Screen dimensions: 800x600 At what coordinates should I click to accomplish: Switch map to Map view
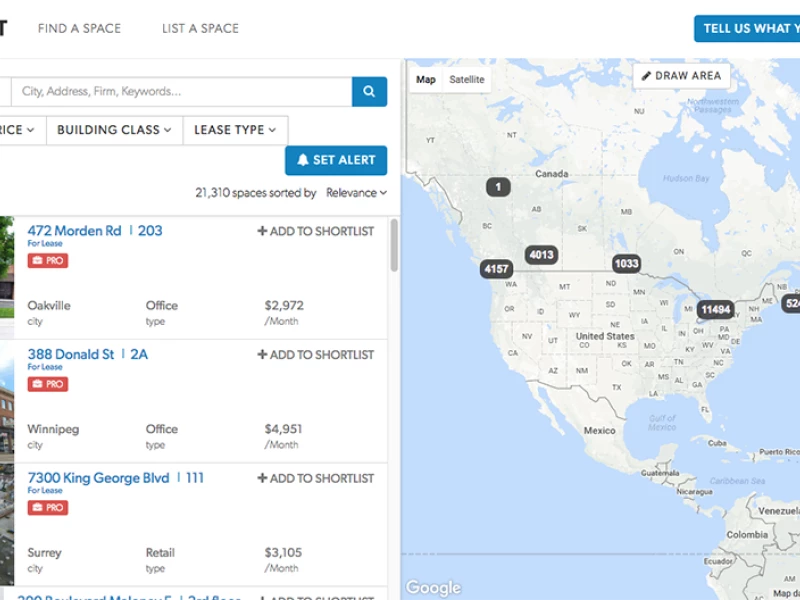[426, 80]
